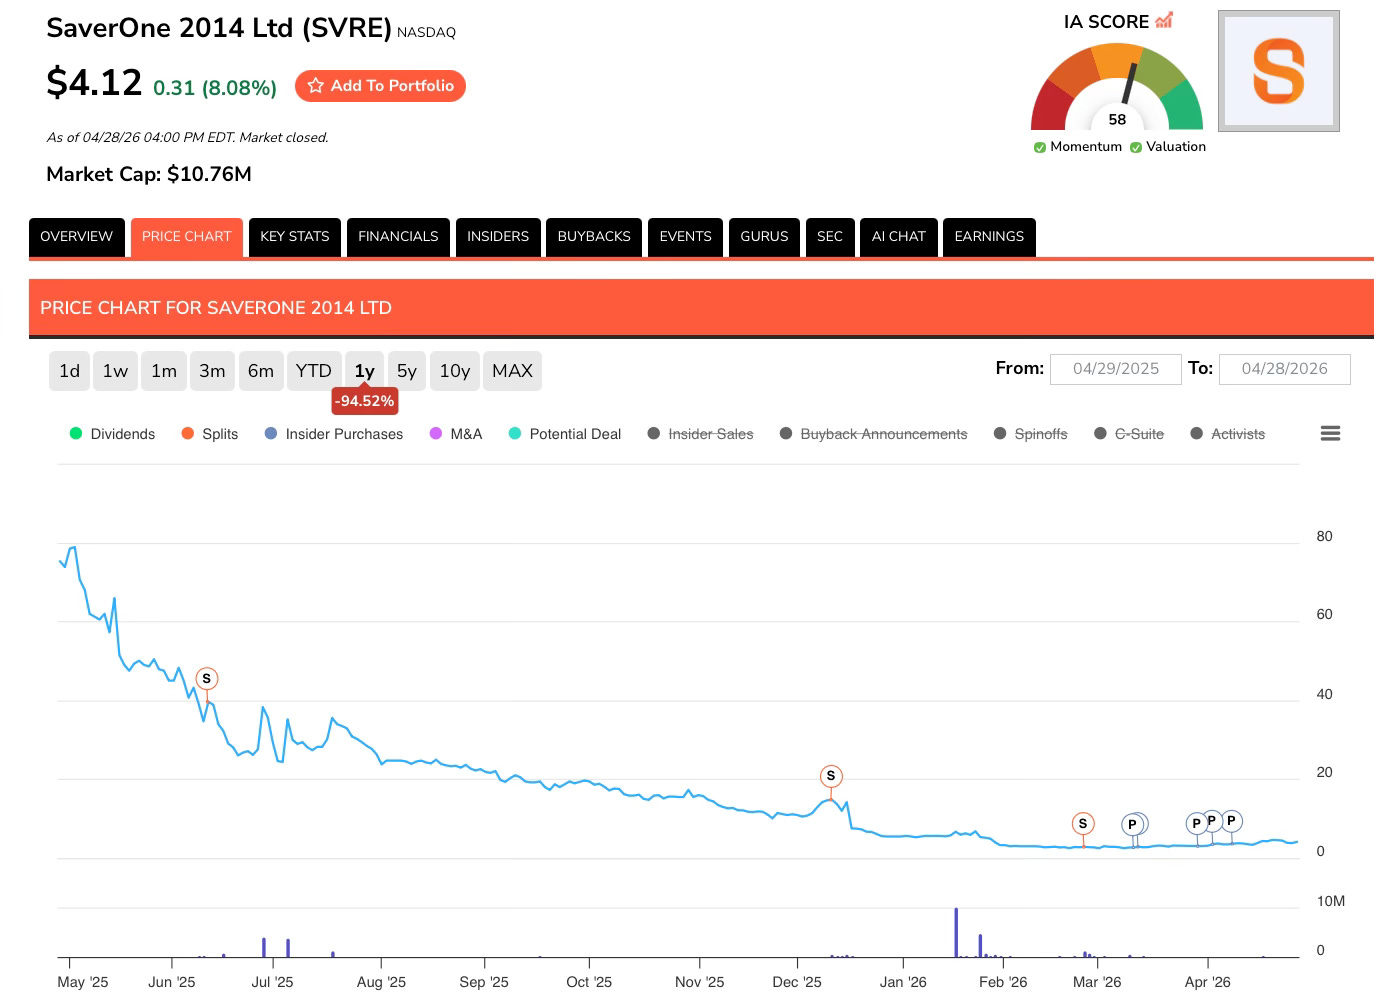
Task: Choose the 6m time range
Action: (x=261, y=371)
